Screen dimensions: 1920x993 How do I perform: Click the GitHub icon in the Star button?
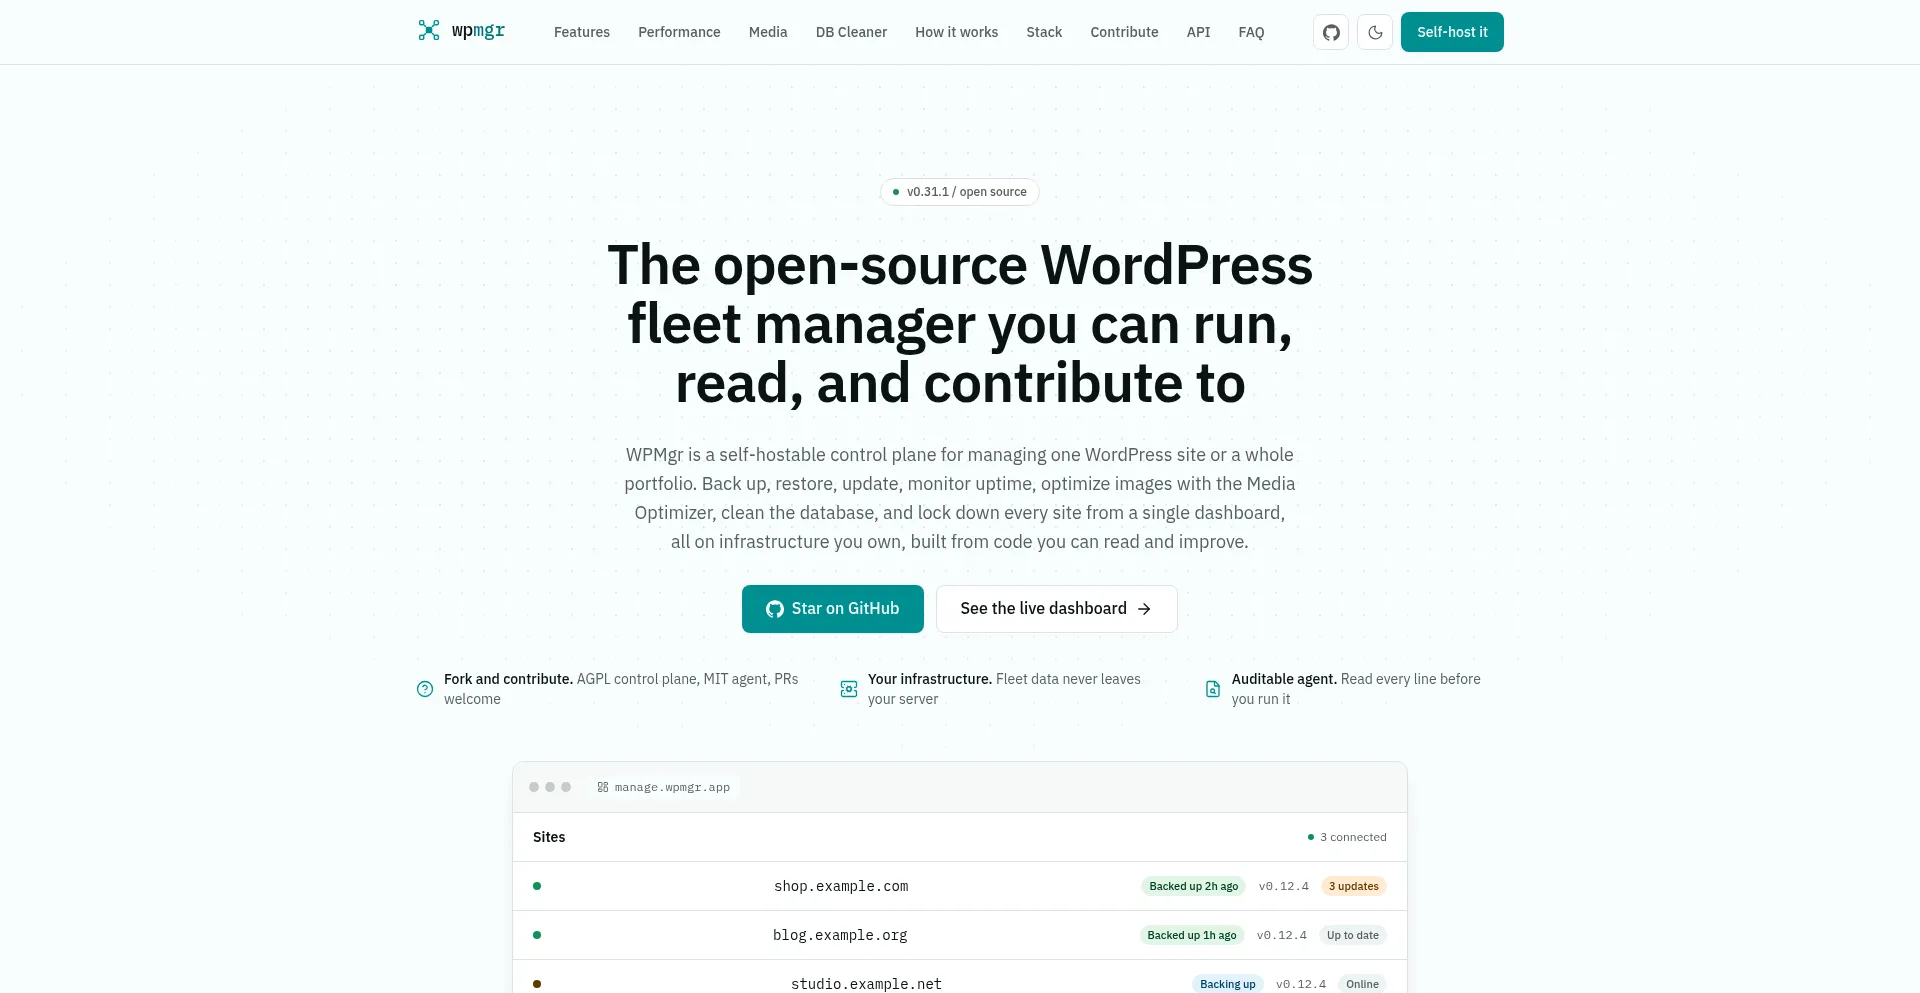[775, 609]
